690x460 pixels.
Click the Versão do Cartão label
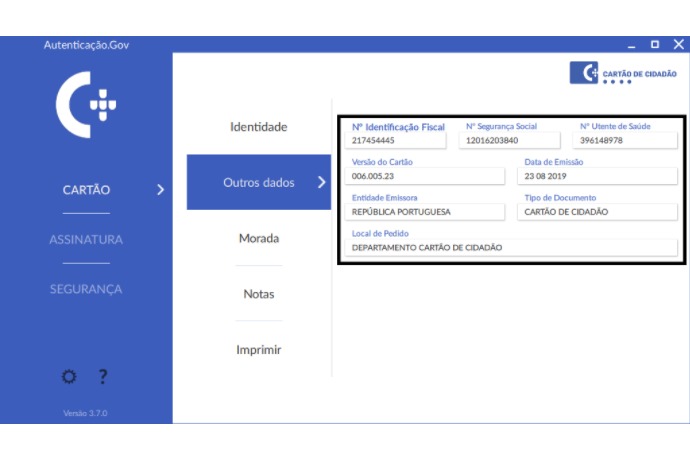(x=382, y=162)
